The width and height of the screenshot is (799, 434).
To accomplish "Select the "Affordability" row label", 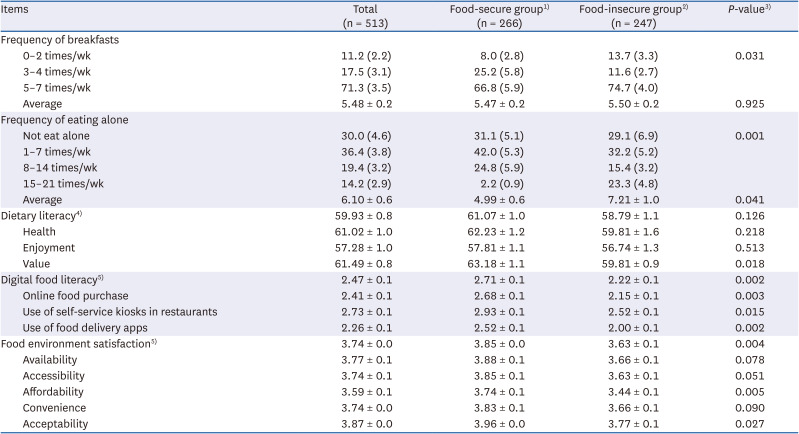I will pos(53,392).
